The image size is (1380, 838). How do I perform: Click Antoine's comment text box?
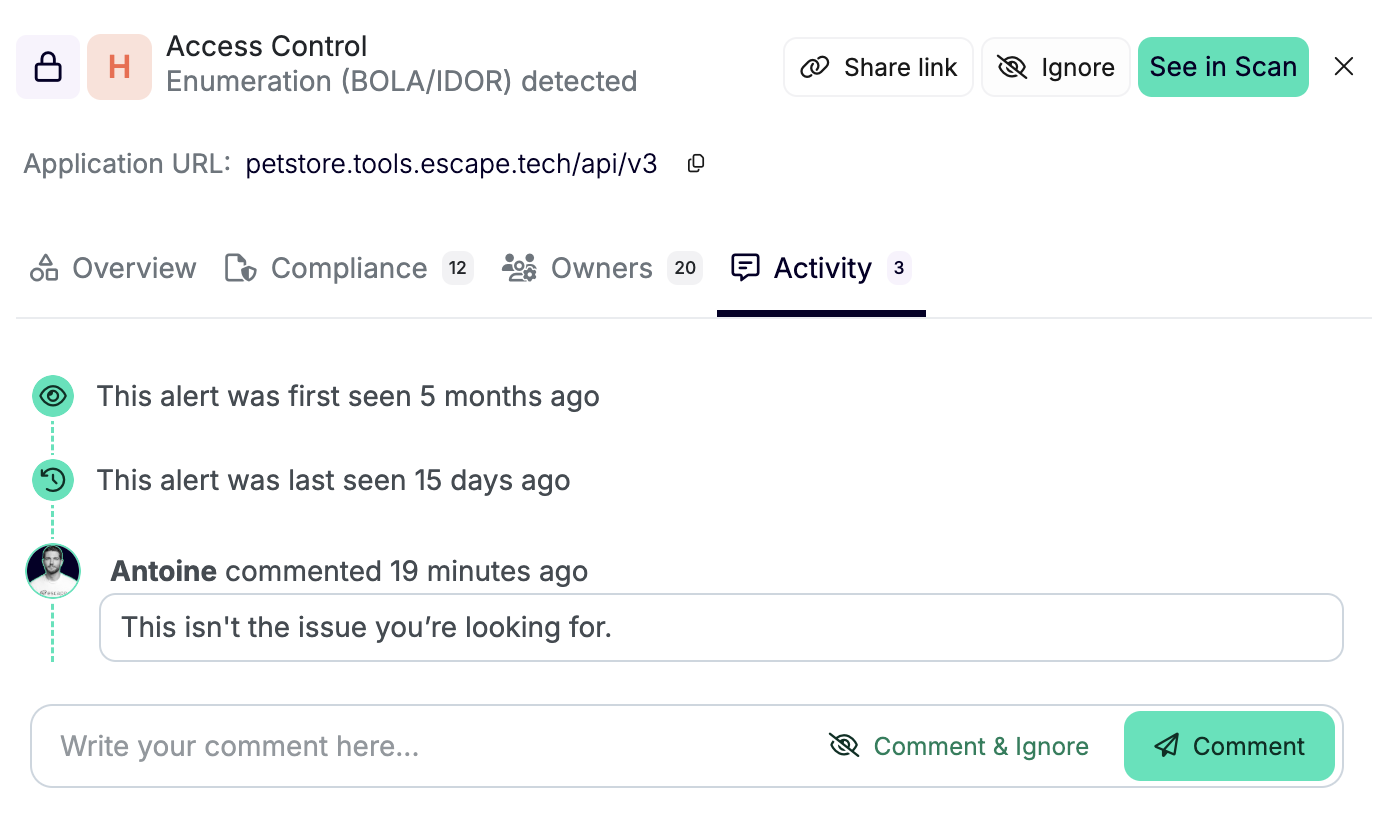click(x=720, y=628)
